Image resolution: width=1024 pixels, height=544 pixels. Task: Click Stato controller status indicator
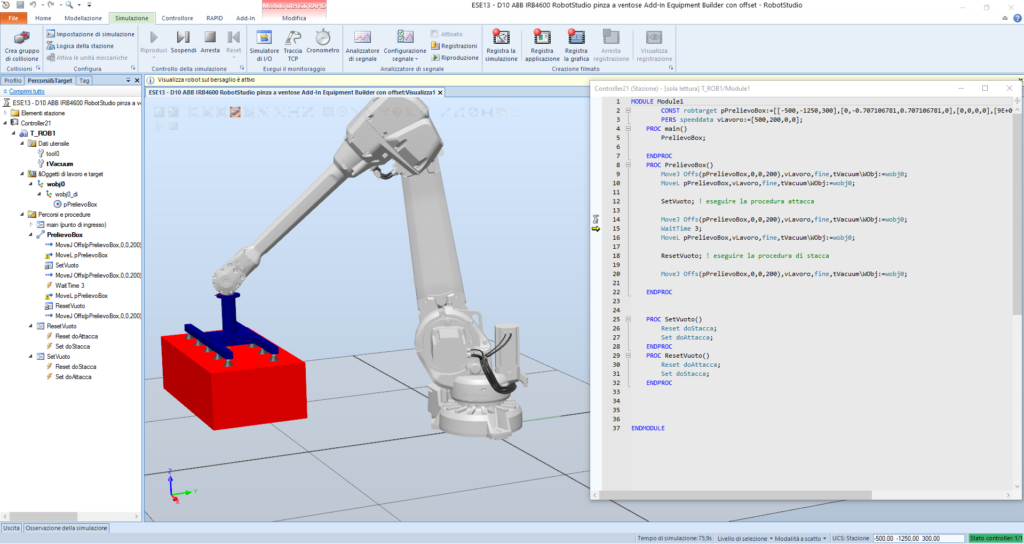click(995, 538)
